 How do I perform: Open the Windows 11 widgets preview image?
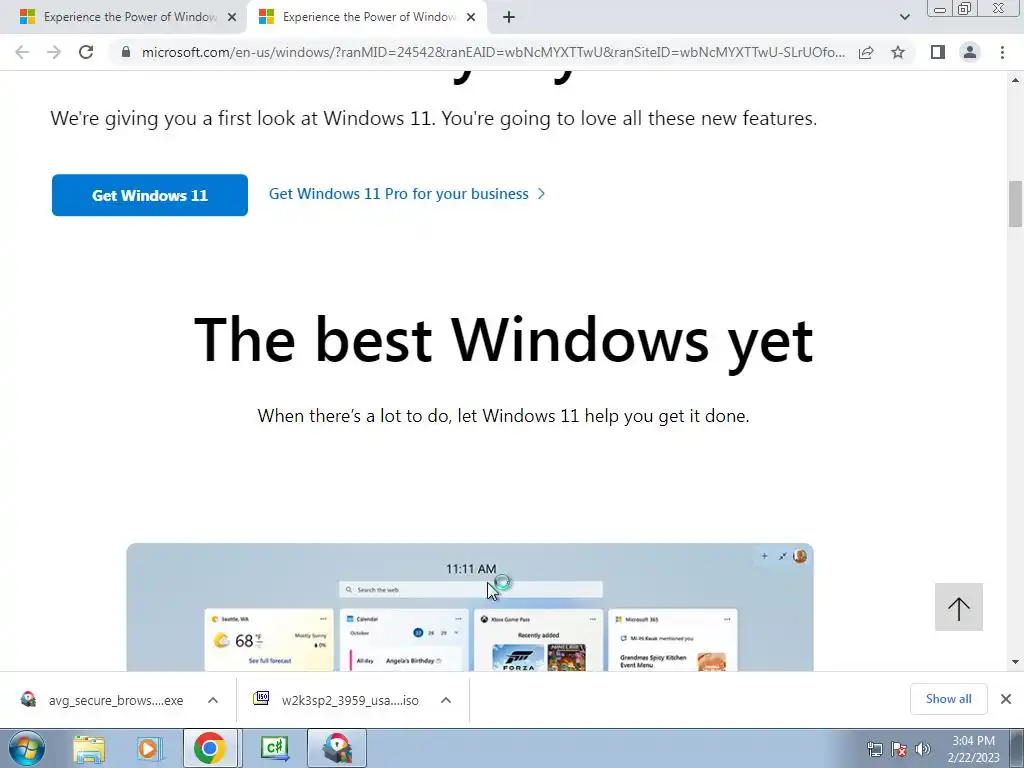pyautogui.click(x=470, y=607)
